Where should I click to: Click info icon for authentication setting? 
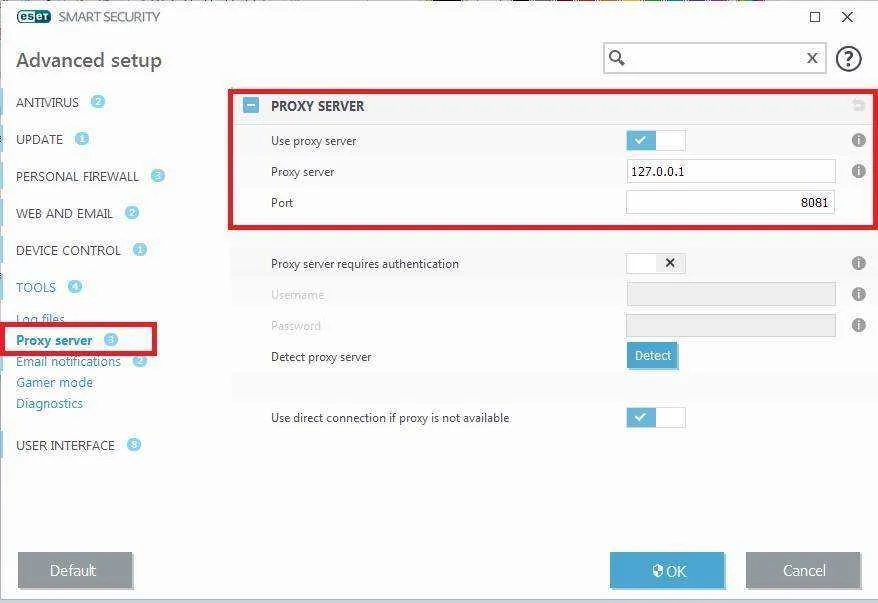point(858,263)
